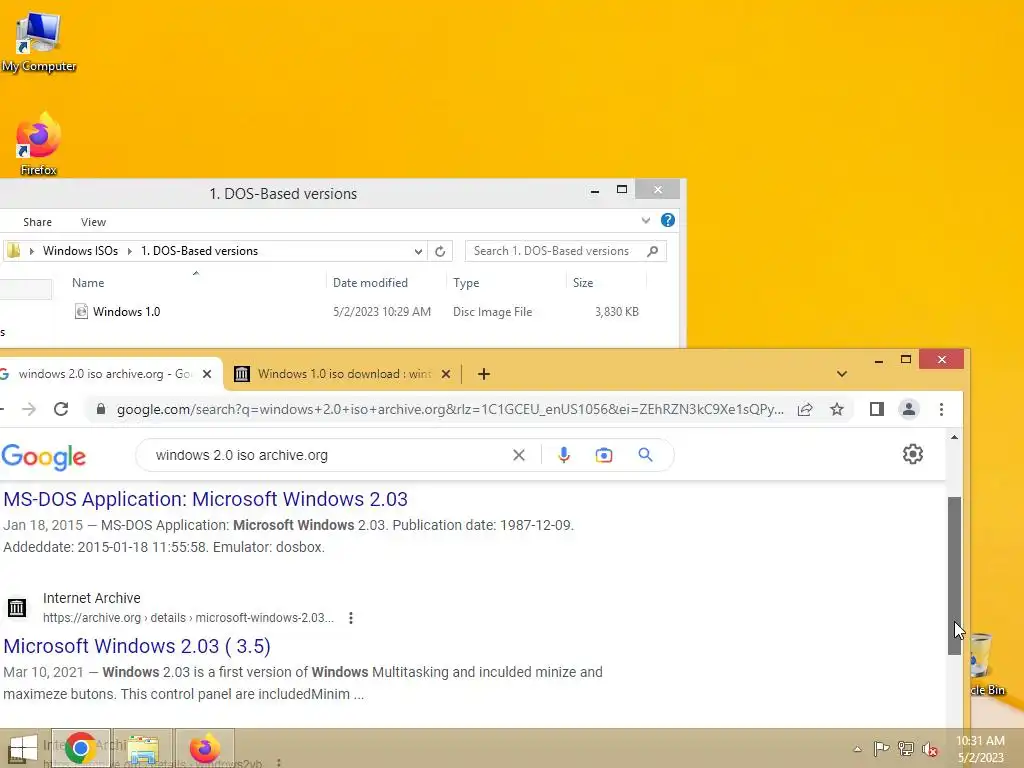This screenshot has height=768, width=1024.
Task: Start Google voice search
Action: click(x=564, y=455)
